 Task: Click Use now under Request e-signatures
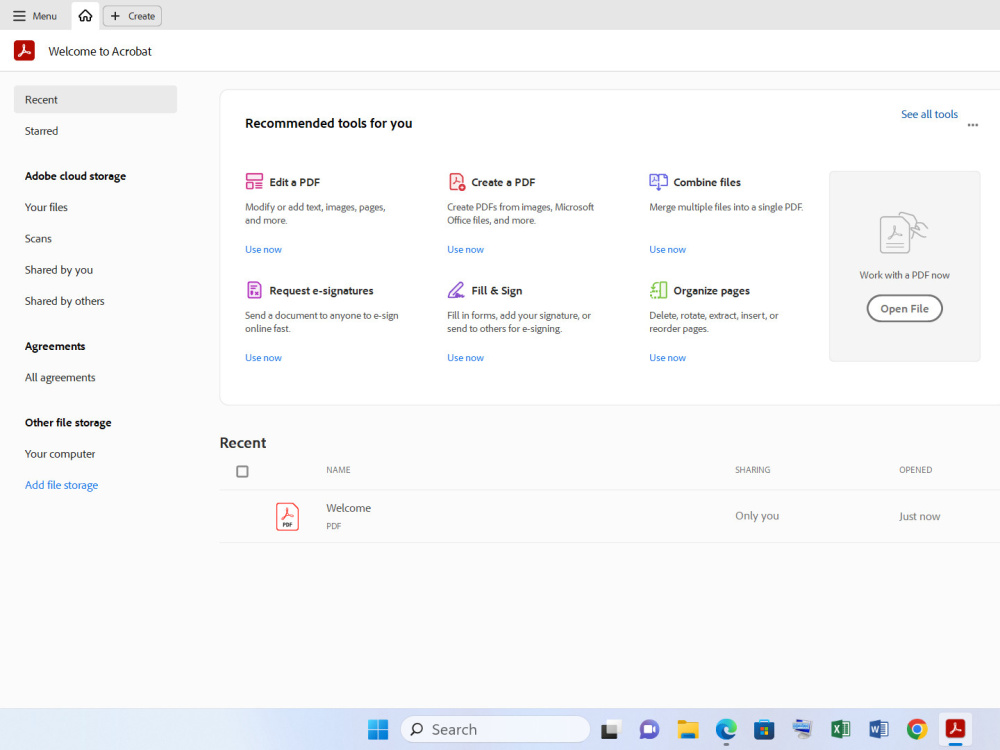(263, 358)
